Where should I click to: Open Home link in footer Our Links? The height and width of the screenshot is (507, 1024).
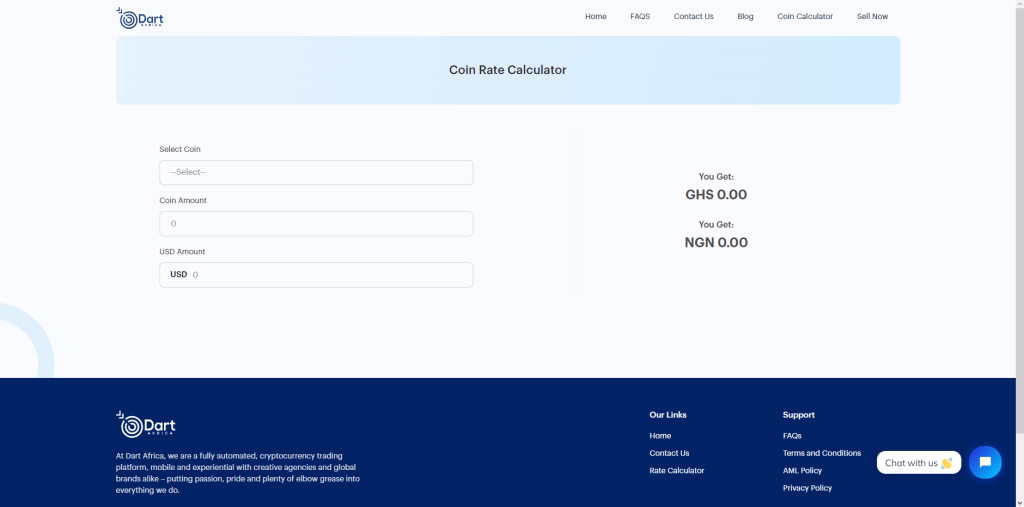pos(660,436)
